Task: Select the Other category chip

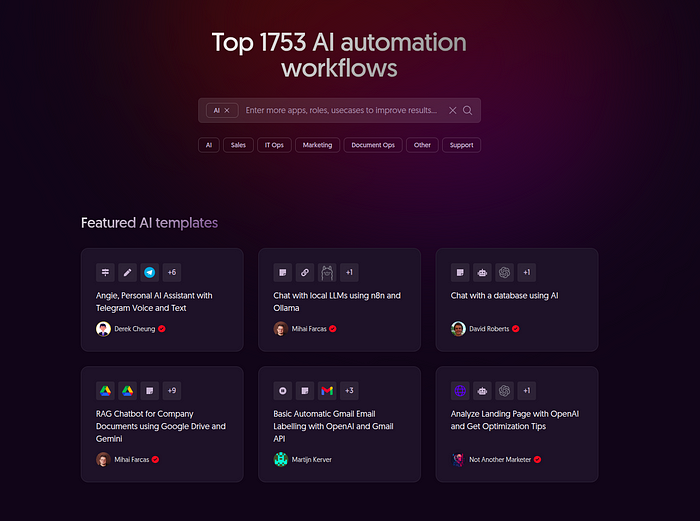Action: [422, 145]
